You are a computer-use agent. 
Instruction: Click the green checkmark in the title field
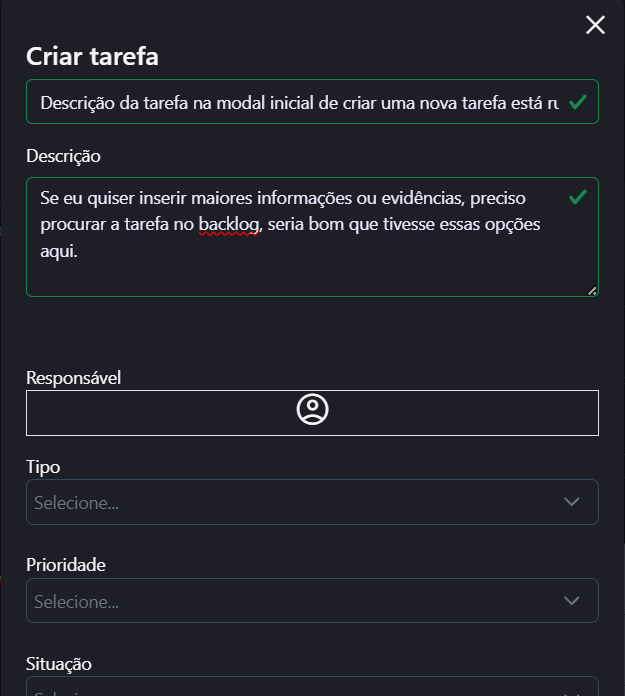(577, 102)
